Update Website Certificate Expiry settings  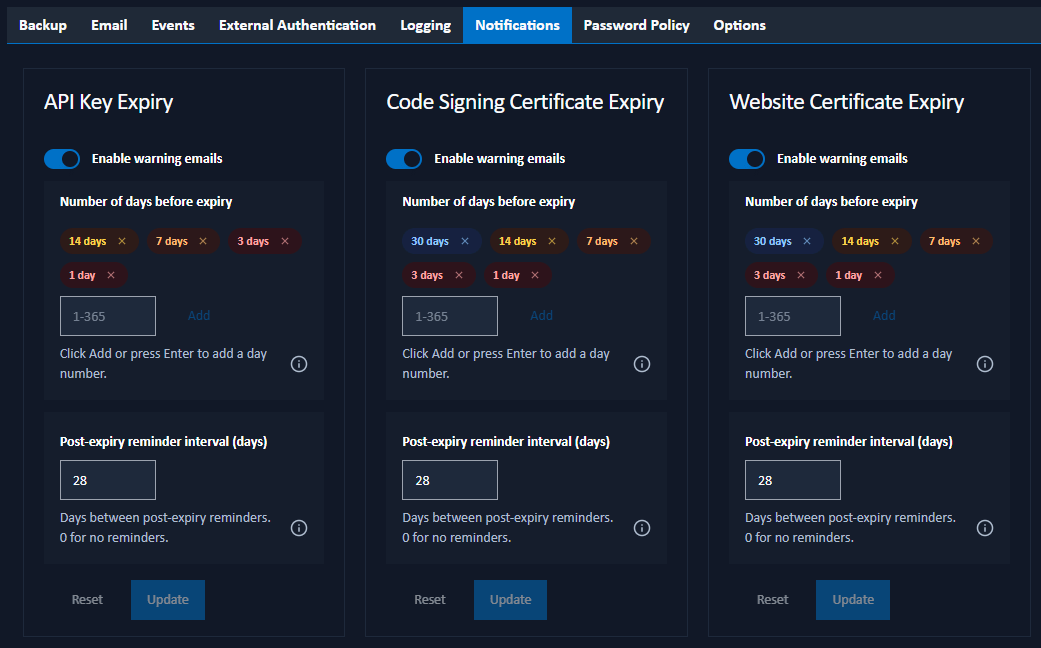pyautogui.click(x=853, y=600)
